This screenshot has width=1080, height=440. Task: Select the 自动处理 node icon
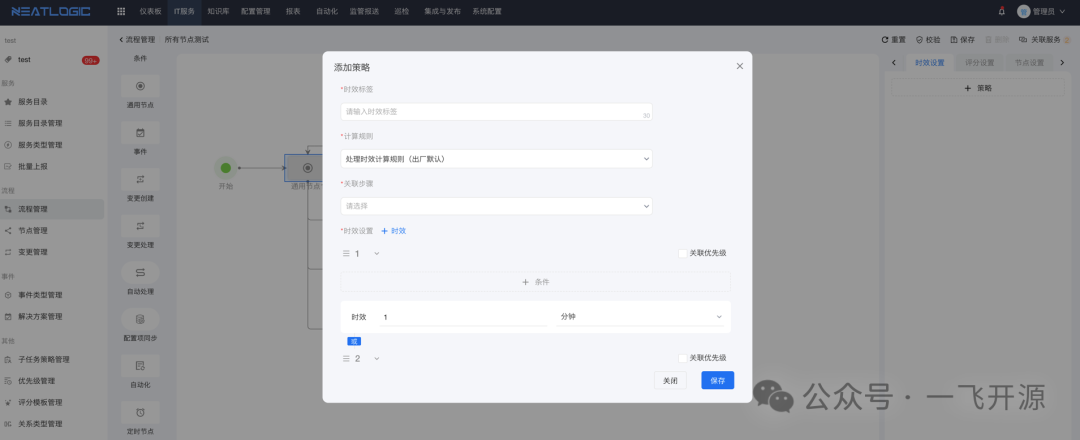141,273
